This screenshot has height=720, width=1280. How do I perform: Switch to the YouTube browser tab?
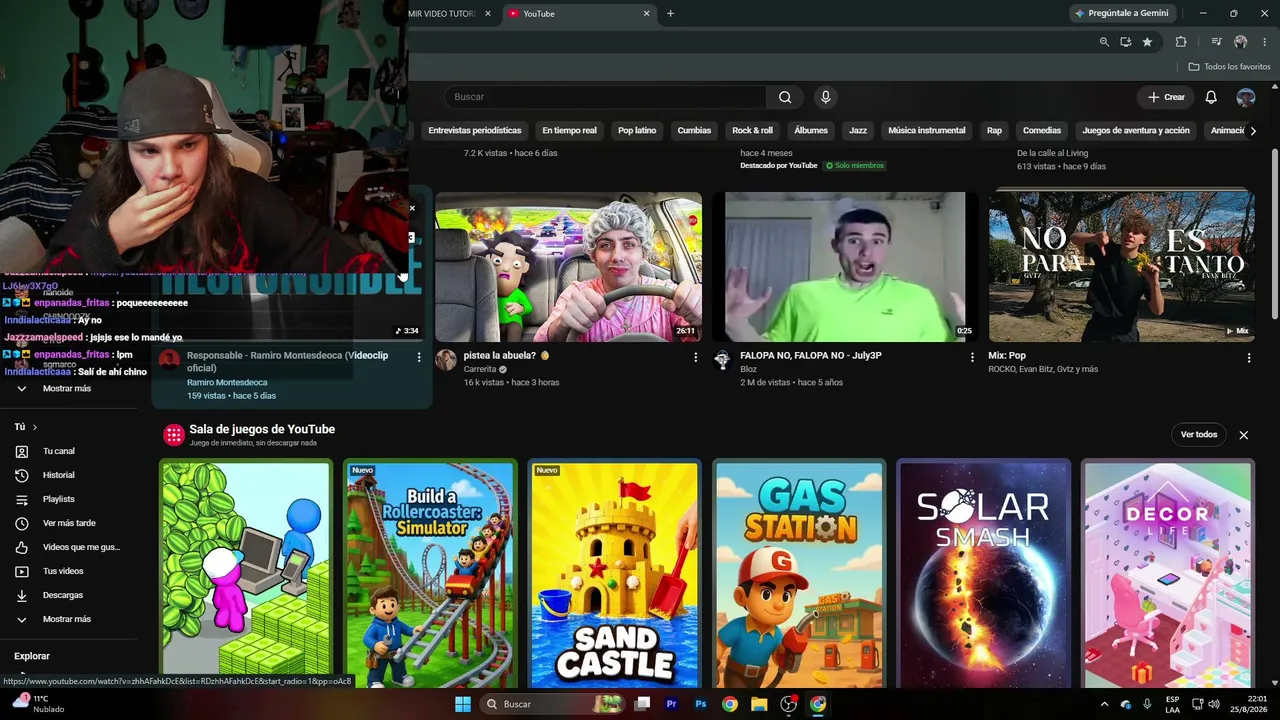click(579, 14)
